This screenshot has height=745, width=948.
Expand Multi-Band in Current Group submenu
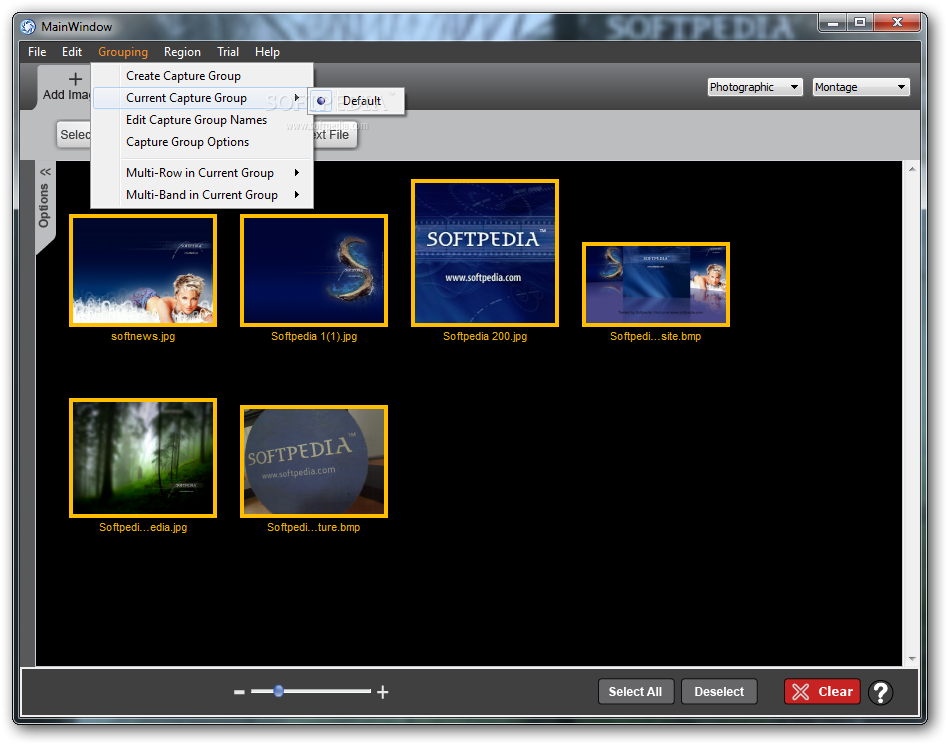[x=202, y=195]
